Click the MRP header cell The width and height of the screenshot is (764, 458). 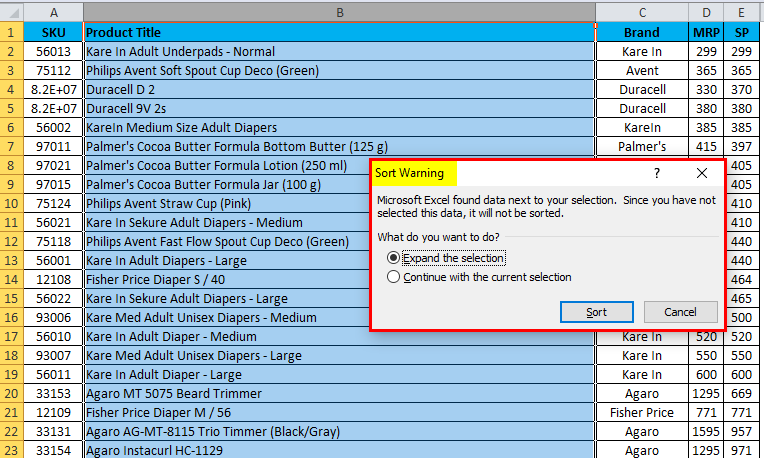[x=706, y=32]
